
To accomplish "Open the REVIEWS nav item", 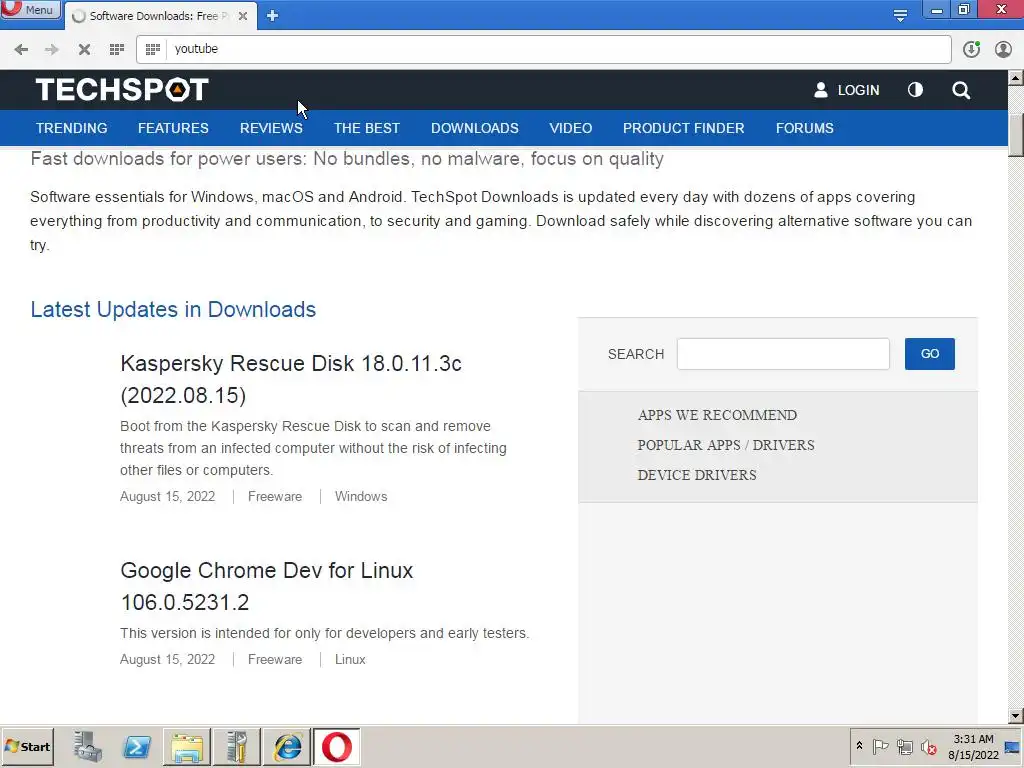I will pos(271,128).
